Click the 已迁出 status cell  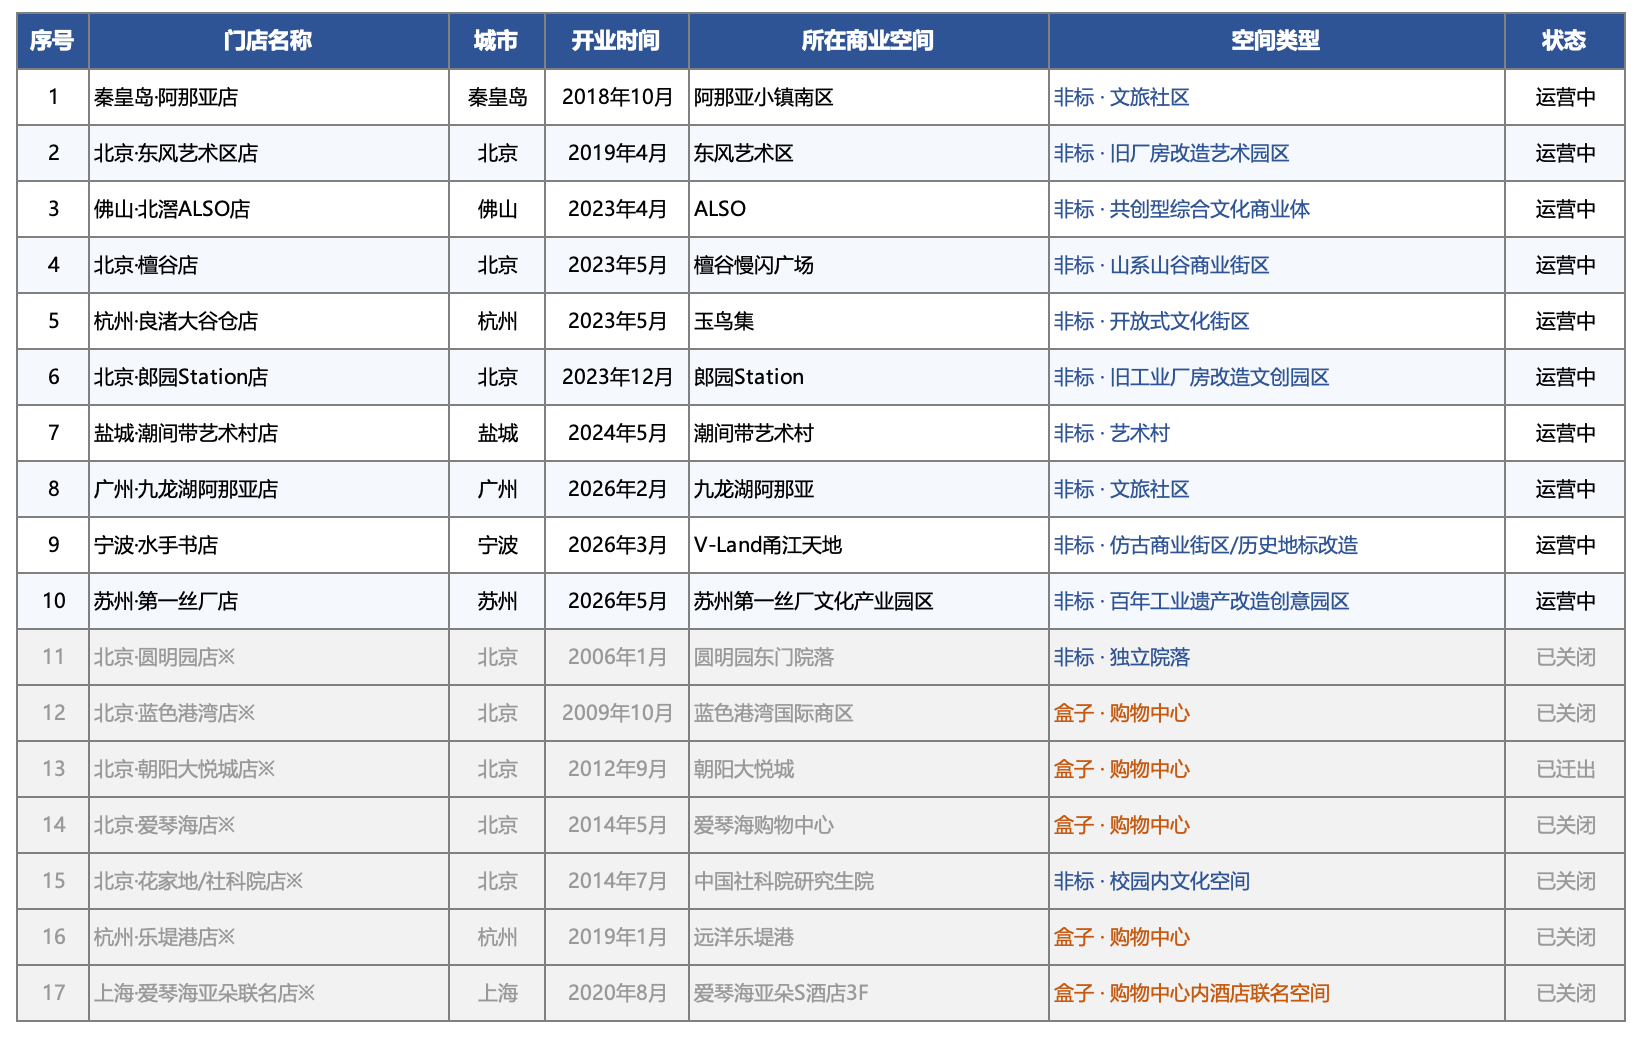pos(1564,769)
